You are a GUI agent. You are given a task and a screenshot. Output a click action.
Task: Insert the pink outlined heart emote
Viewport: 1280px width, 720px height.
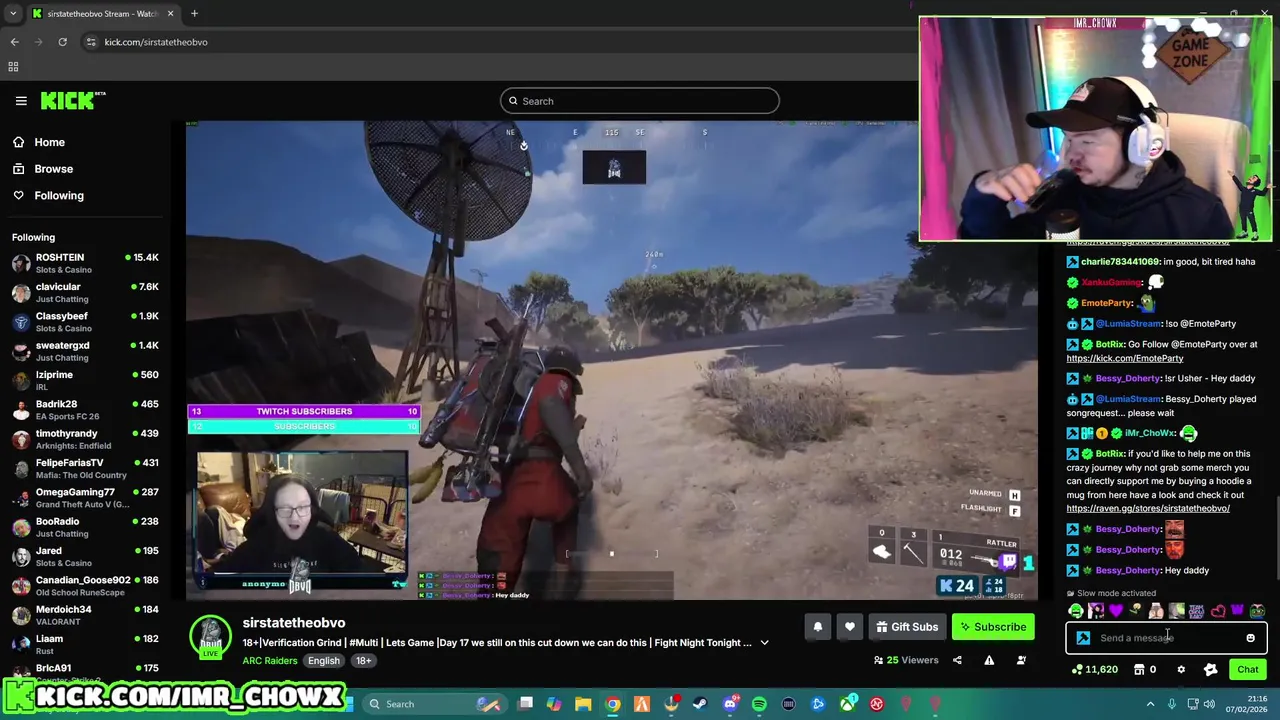point(1217,611)
